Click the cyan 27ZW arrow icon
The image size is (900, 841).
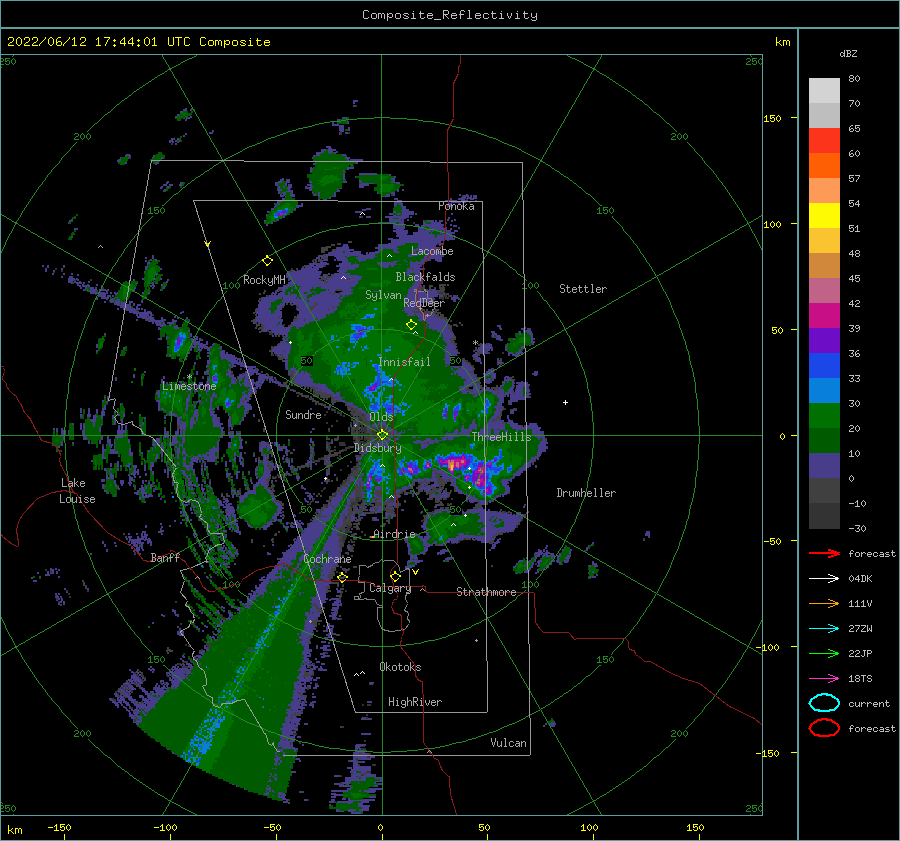coord(824,629)
